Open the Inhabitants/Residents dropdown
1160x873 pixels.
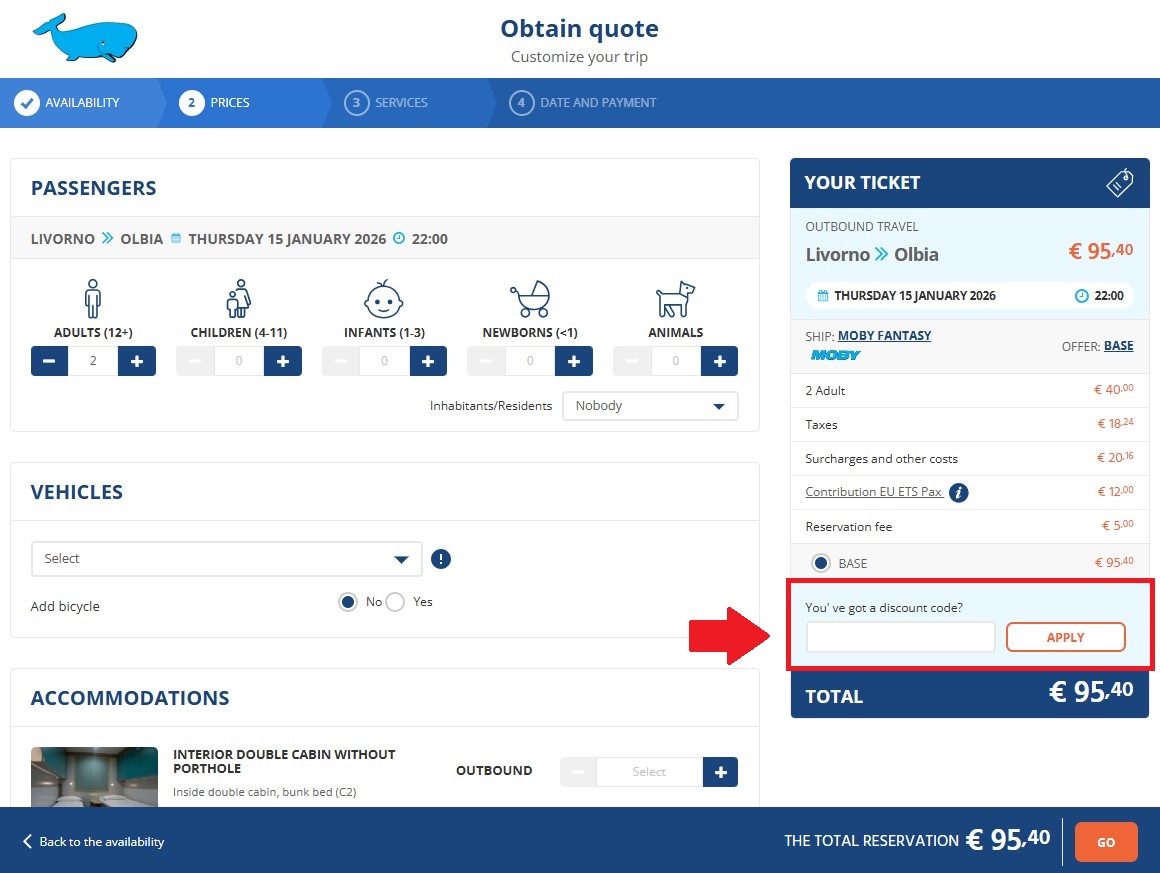(650, 406)
